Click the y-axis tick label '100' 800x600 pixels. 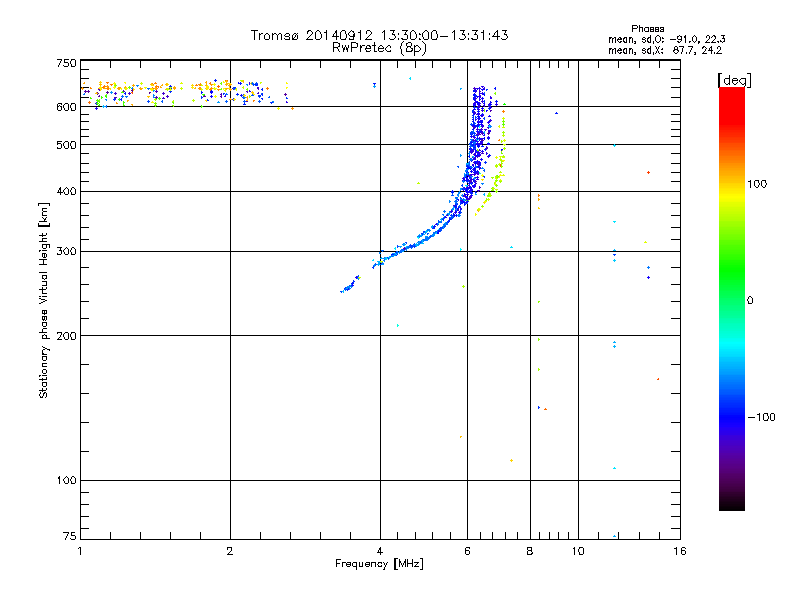coord(66,481)
